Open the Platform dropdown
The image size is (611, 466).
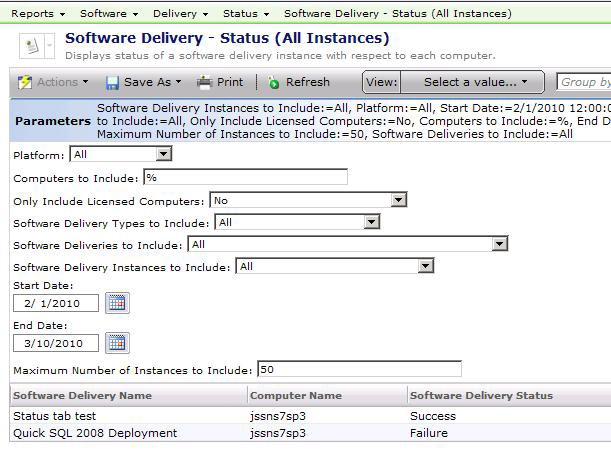(x=121, y=154)
